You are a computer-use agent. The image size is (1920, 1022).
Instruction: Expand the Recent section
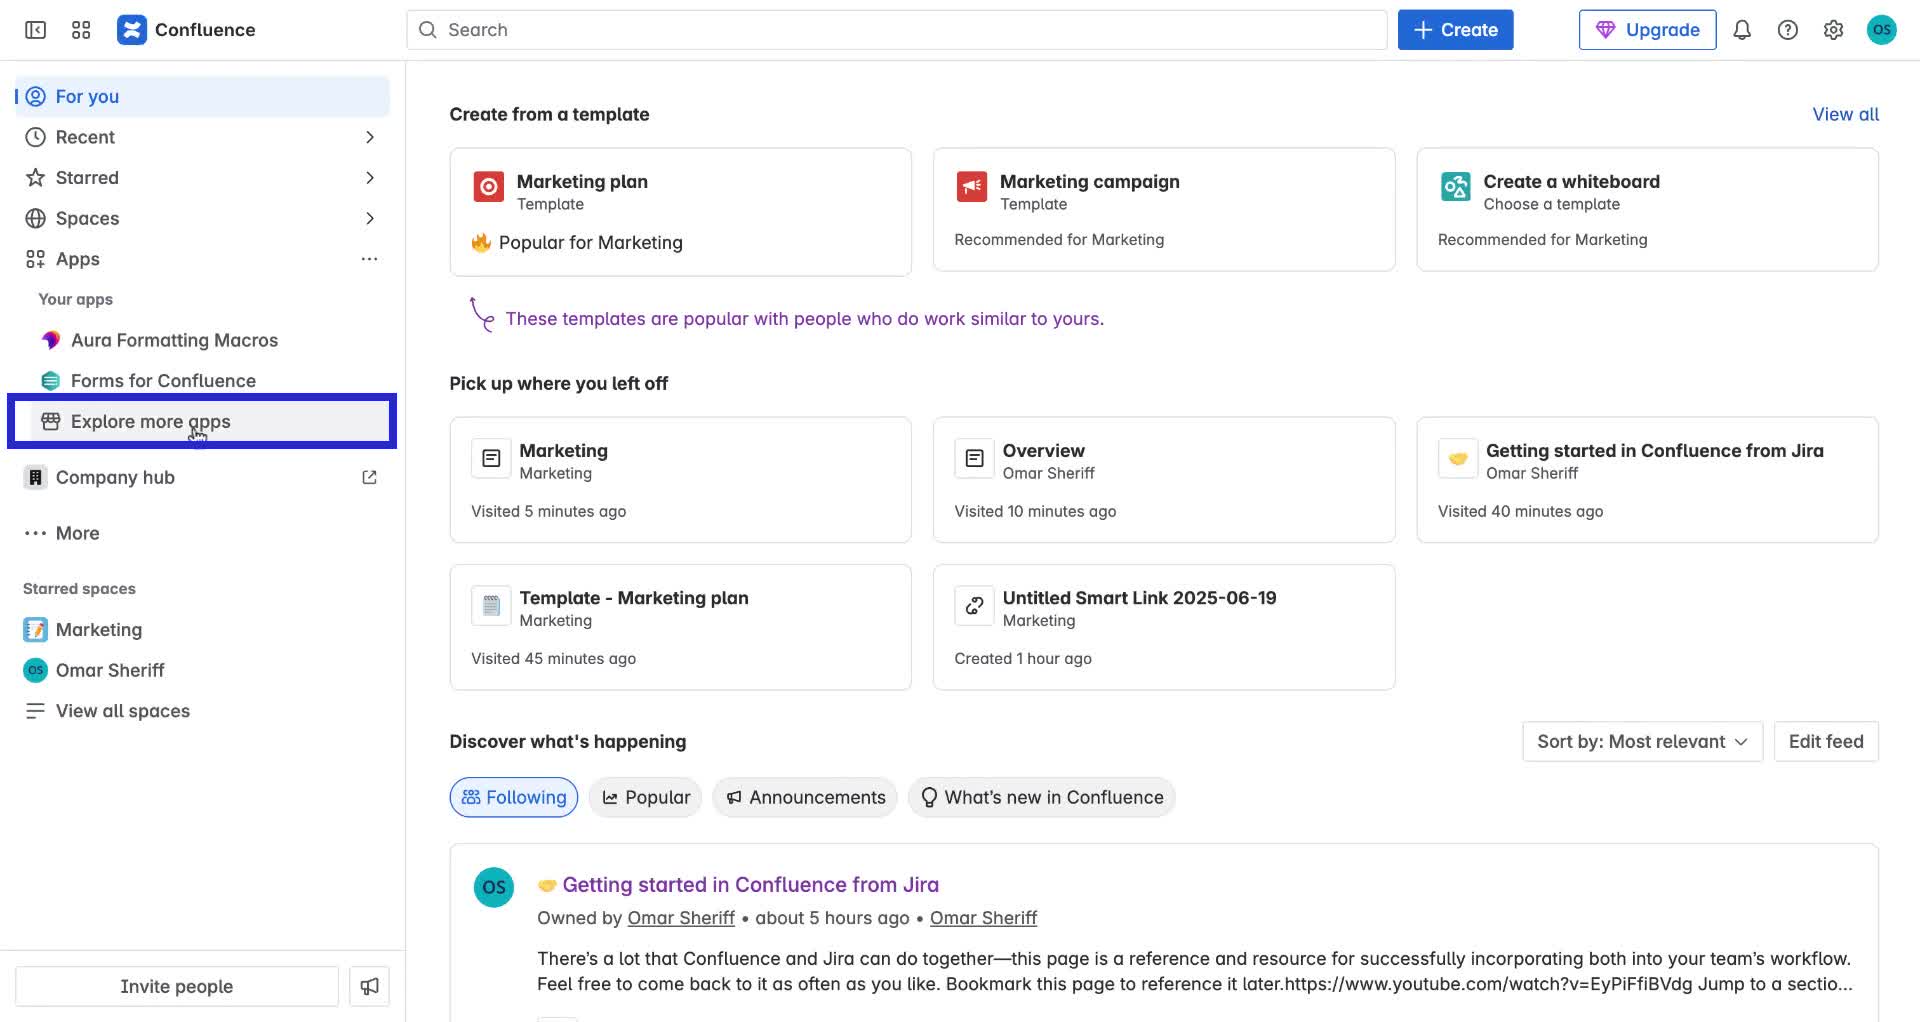click(370, 137)
